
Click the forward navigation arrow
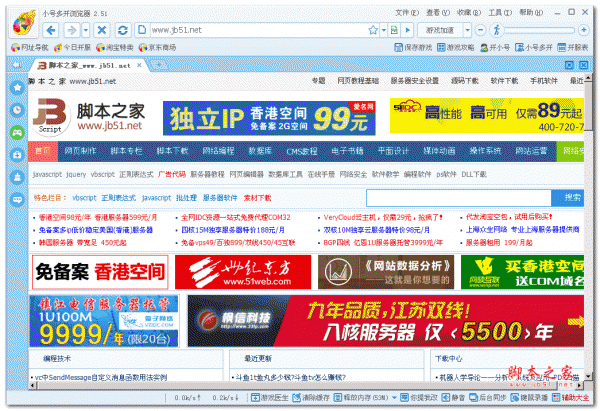coord(71,30)
